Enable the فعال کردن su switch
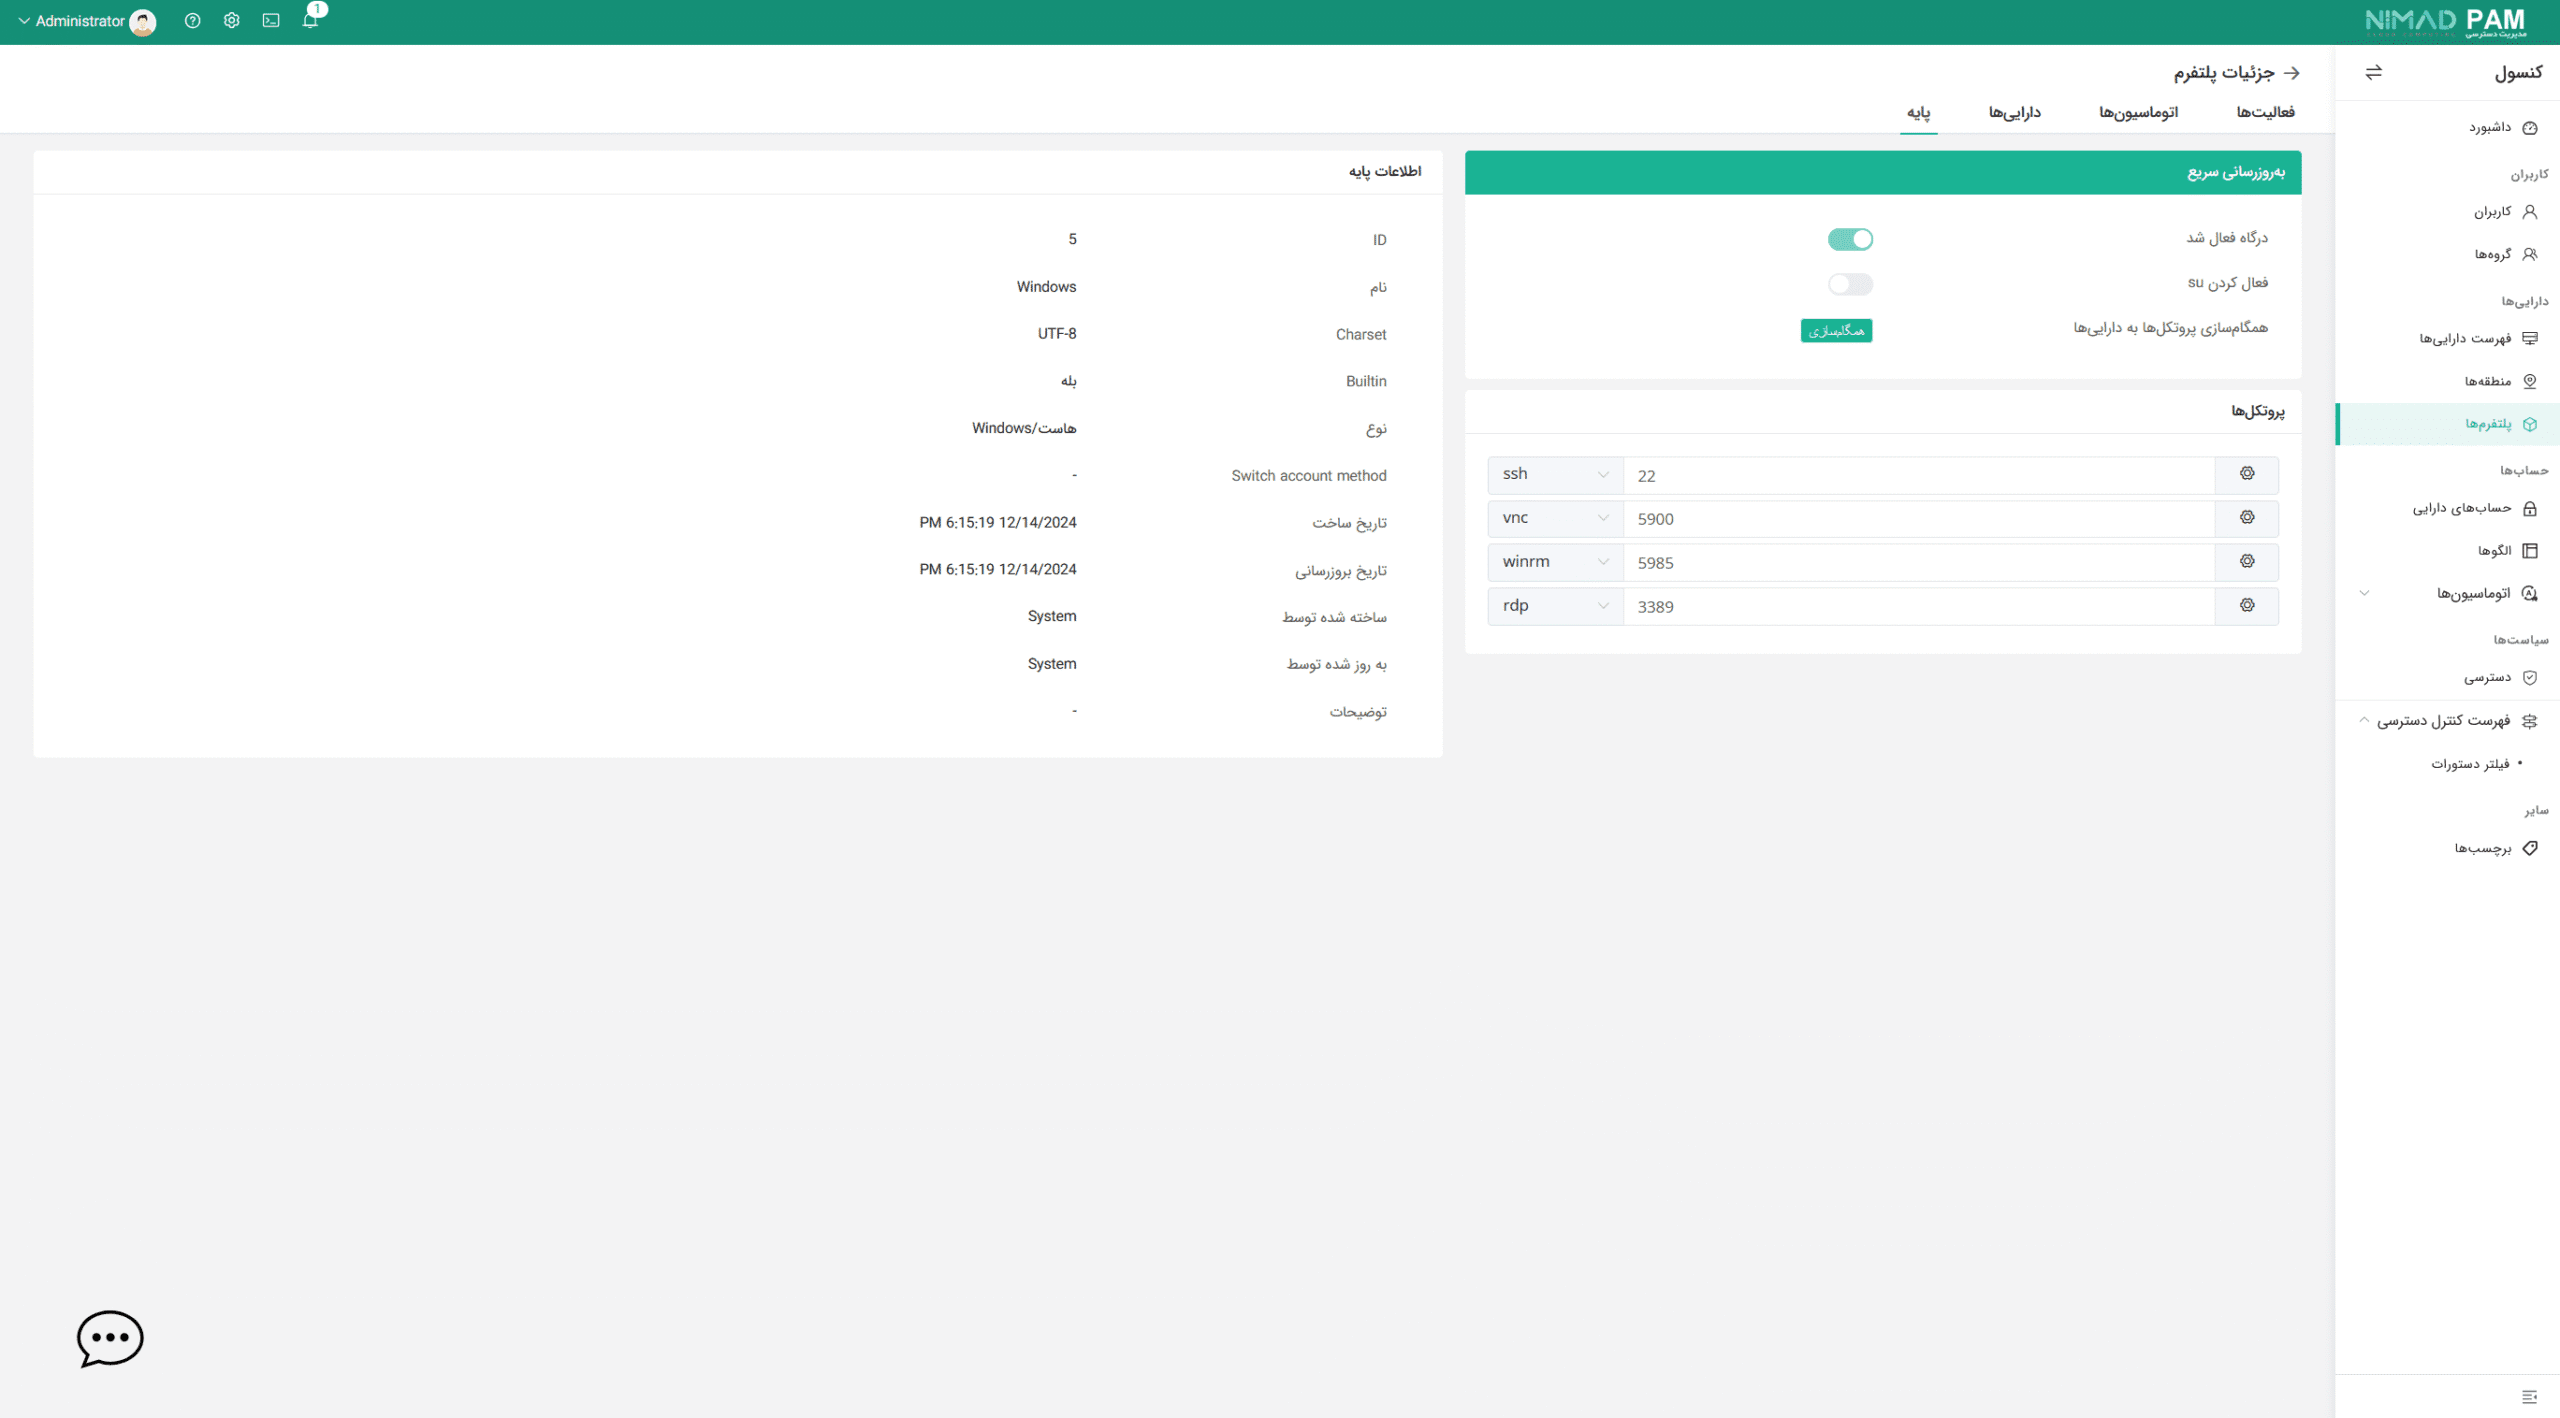 coord(1850,284)
